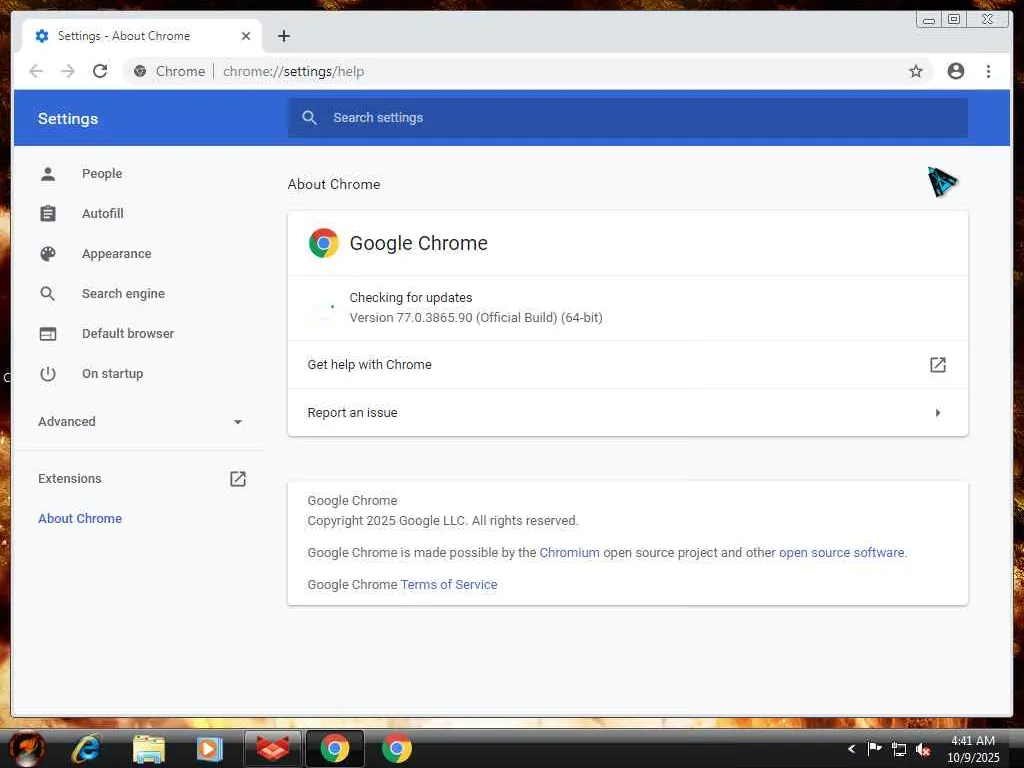Screen dimensions: 1024x768
Task: Close the Settings - About Chrome tab
Action: pyautogui.click(x=246, y=36)
